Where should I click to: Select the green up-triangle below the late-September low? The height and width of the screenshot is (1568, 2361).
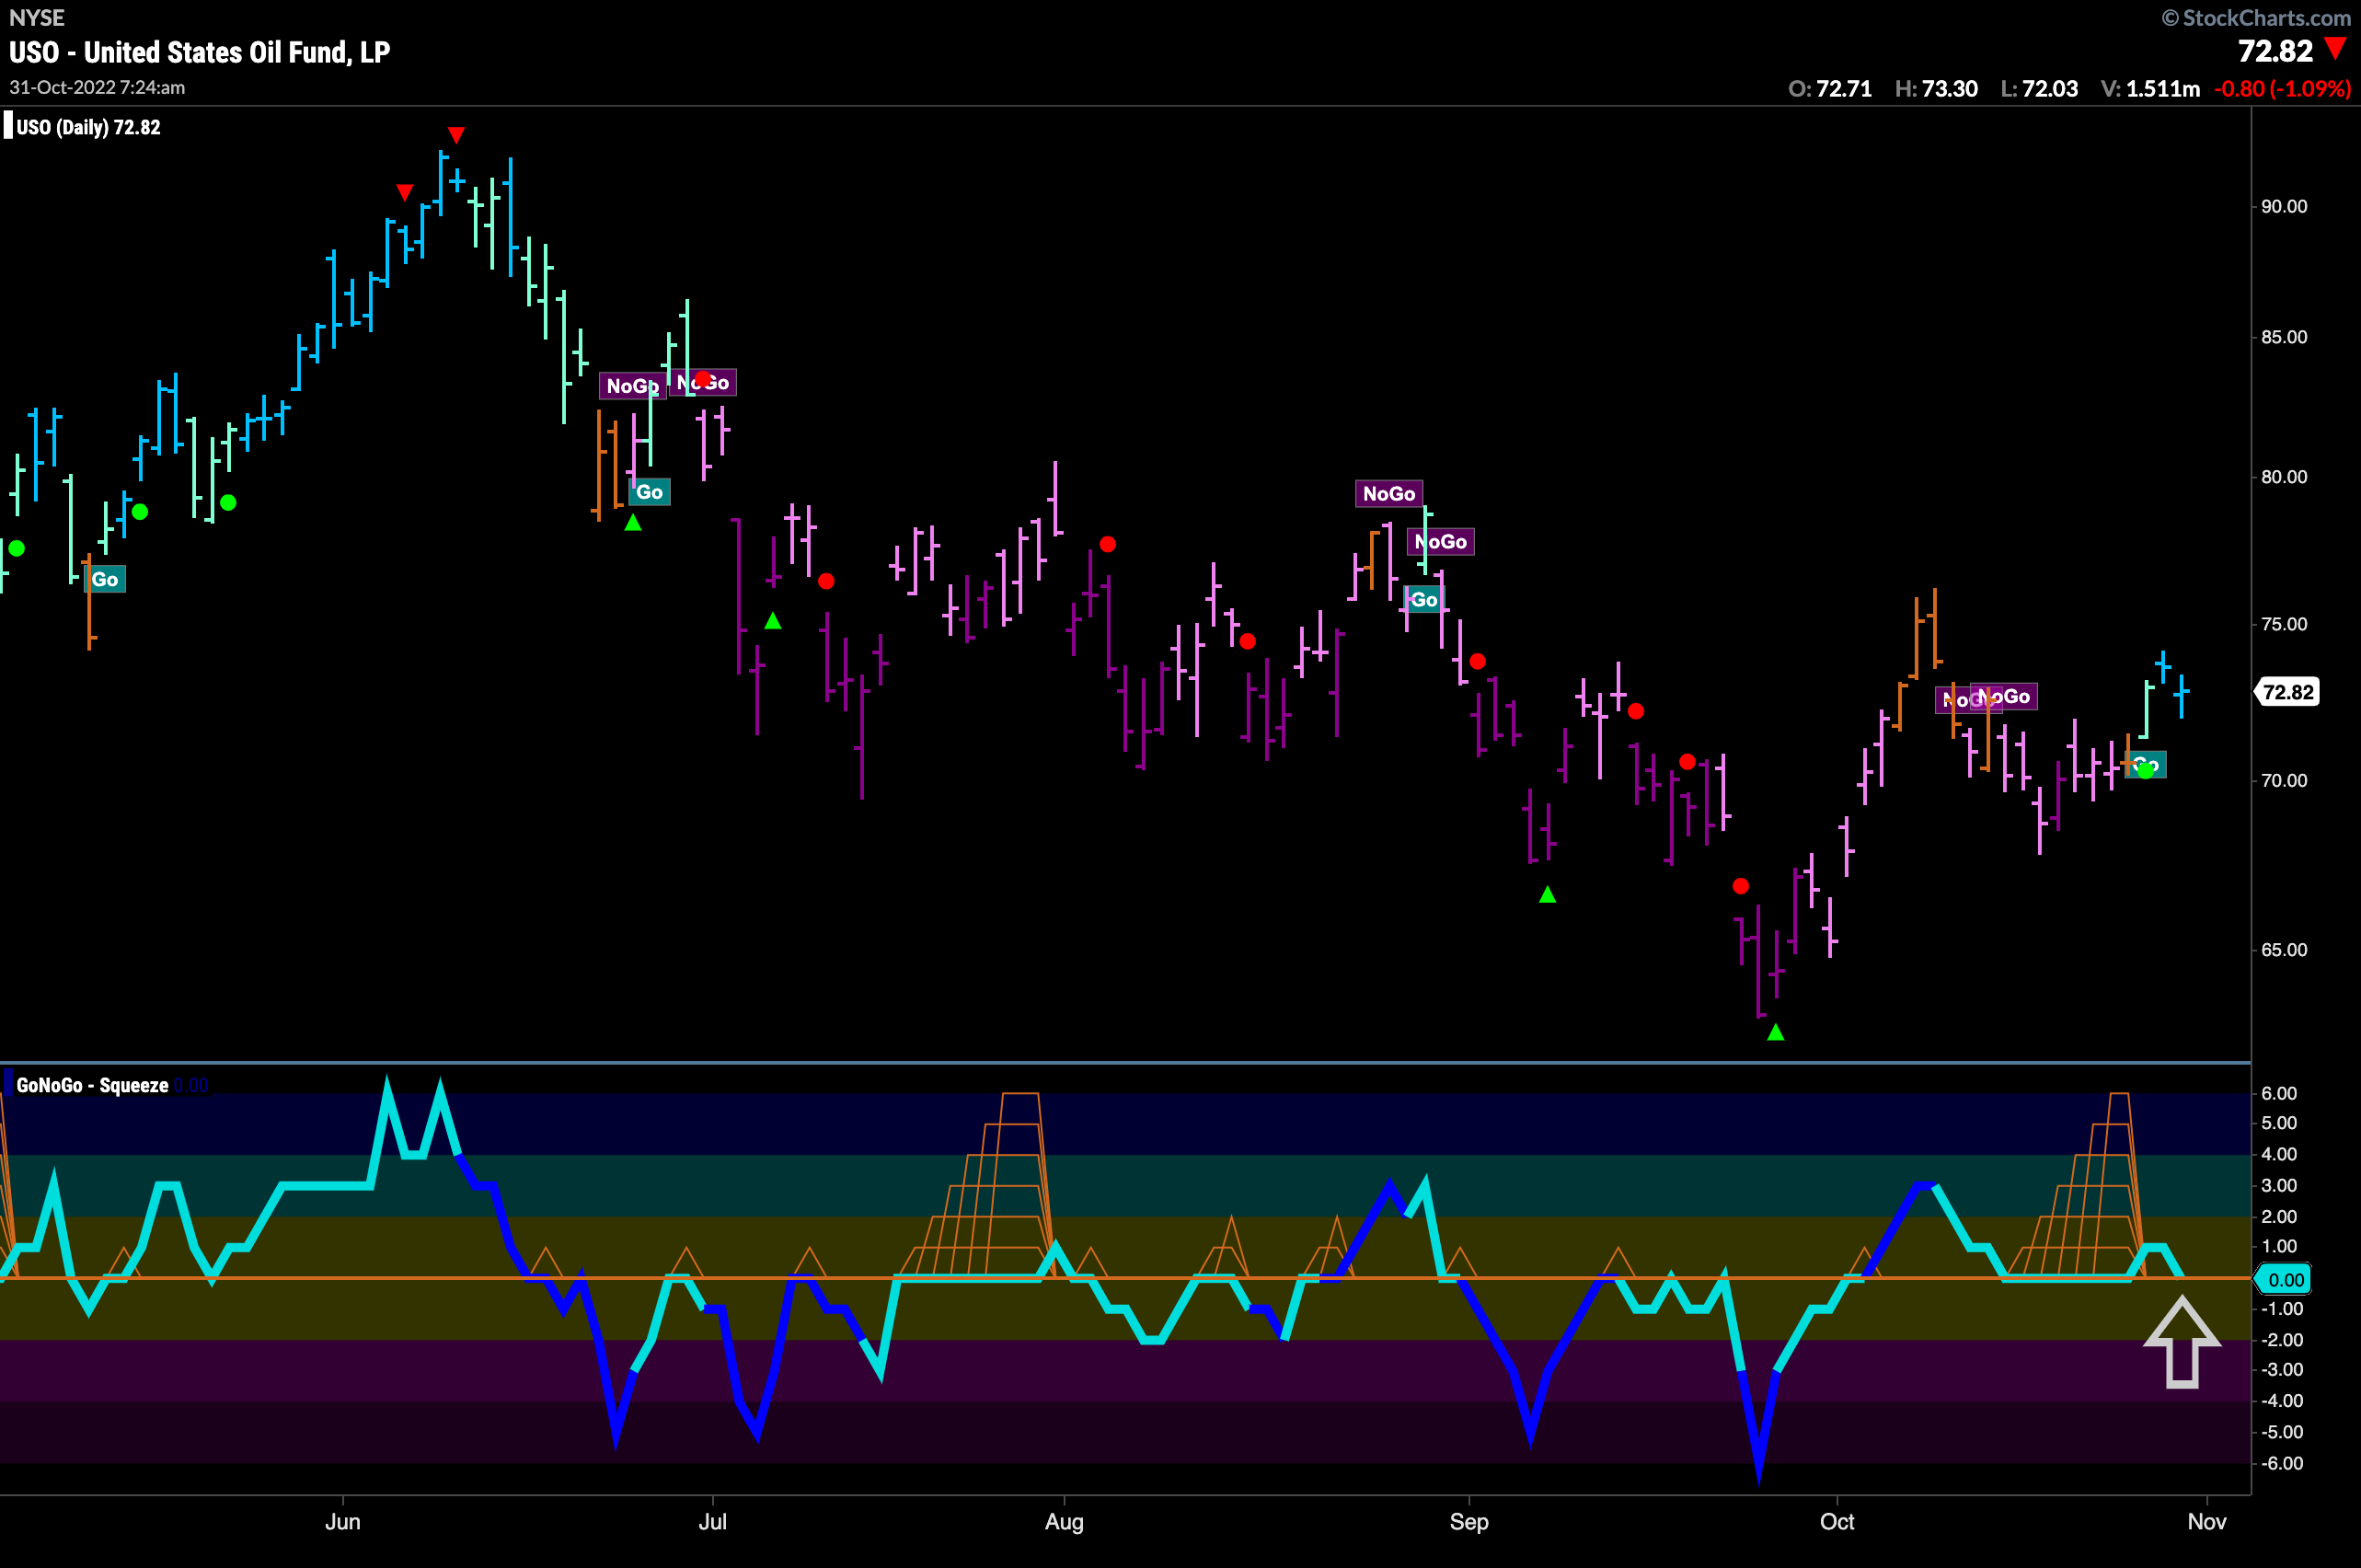(x=1775, y=1032)
